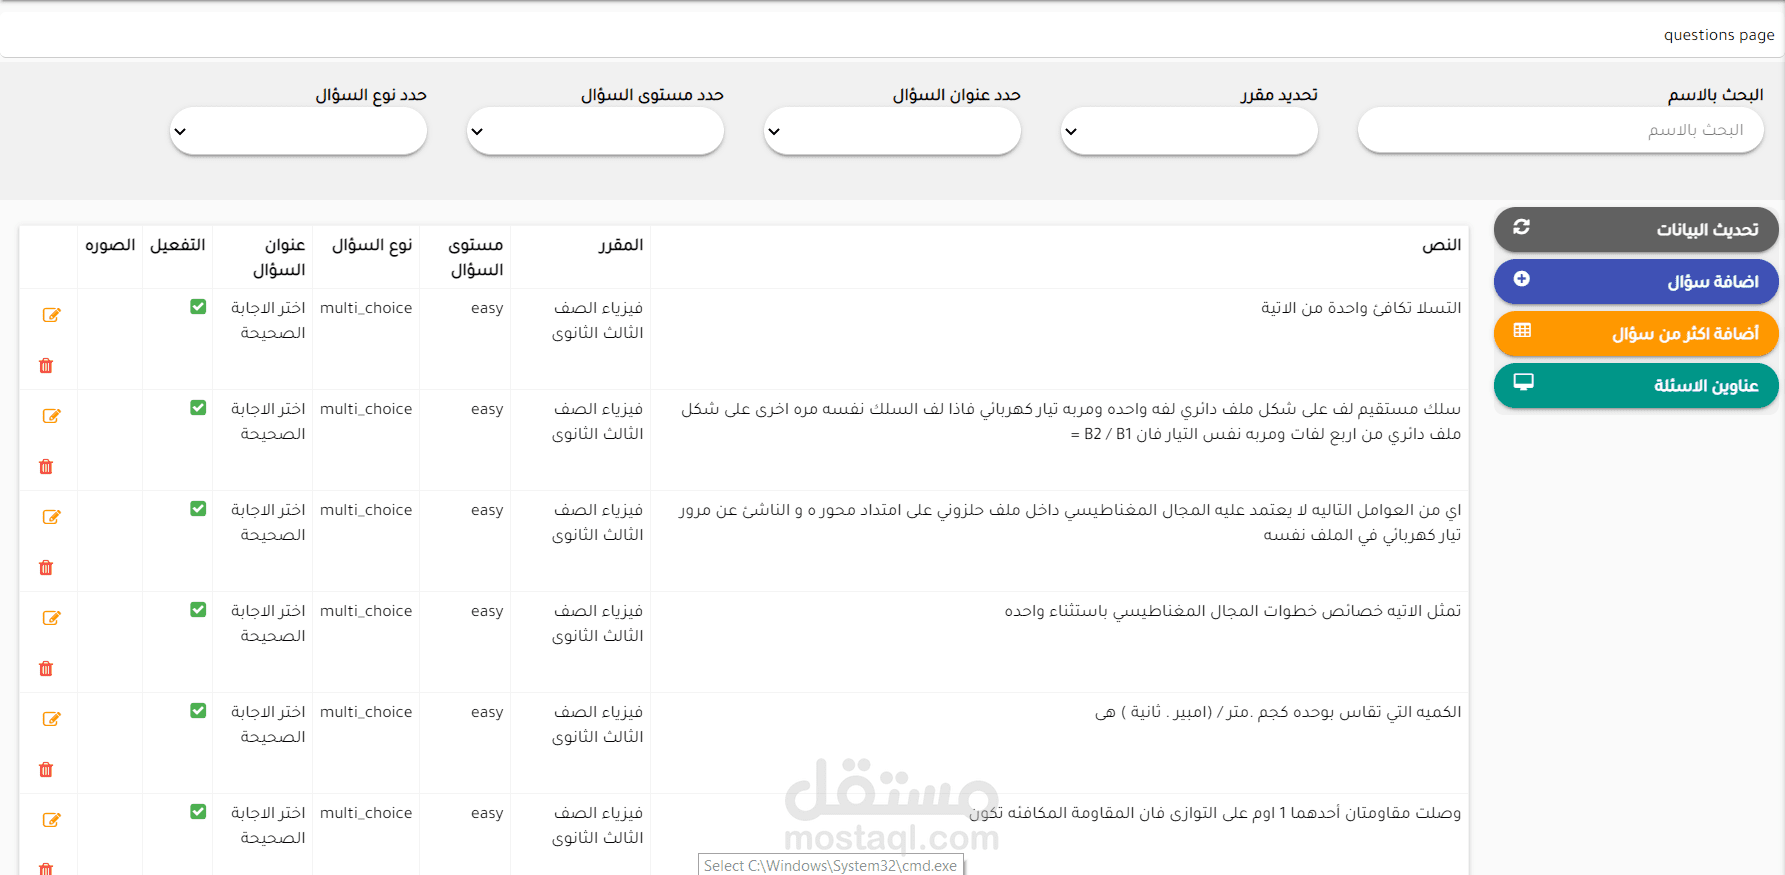The height and width of the screenshot is (875, 1785).
Task: Click 'multi_choice' type in 'سلك مستقيم لف' row
Action: [x=366, y=409]
